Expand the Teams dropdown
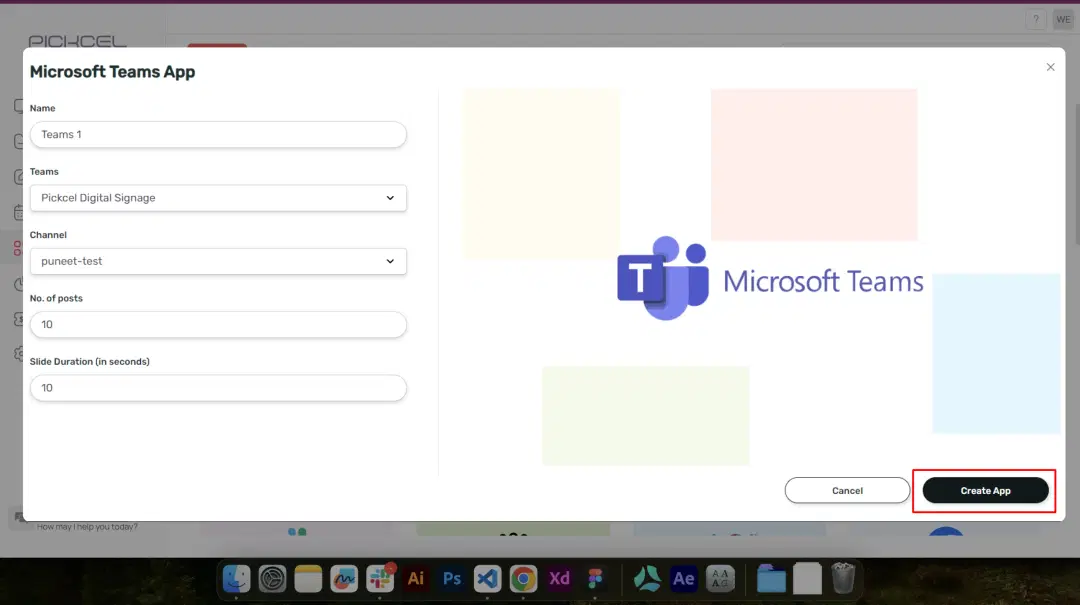 click(x=218, y=198)
